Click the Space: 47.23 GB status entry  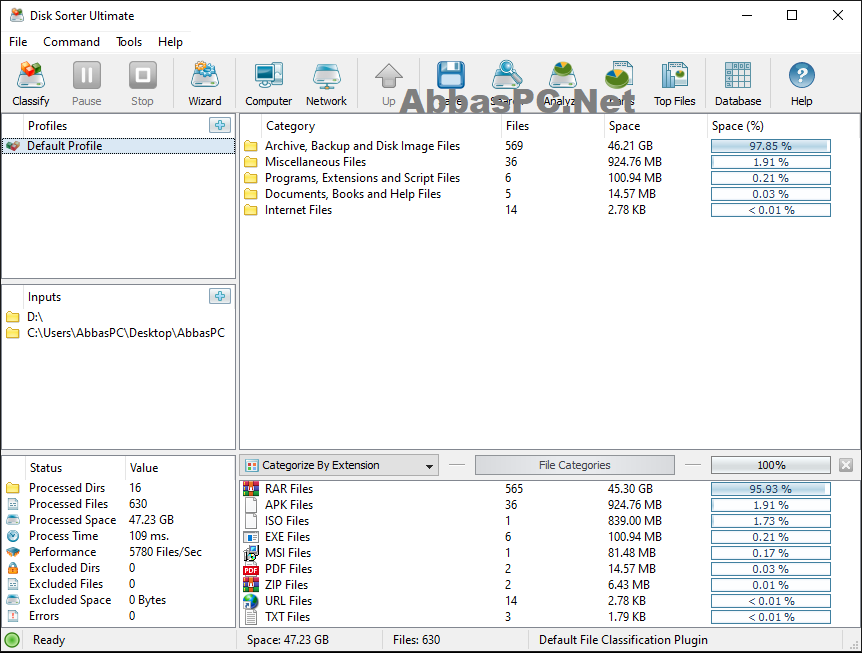click(x=288, y=640)
